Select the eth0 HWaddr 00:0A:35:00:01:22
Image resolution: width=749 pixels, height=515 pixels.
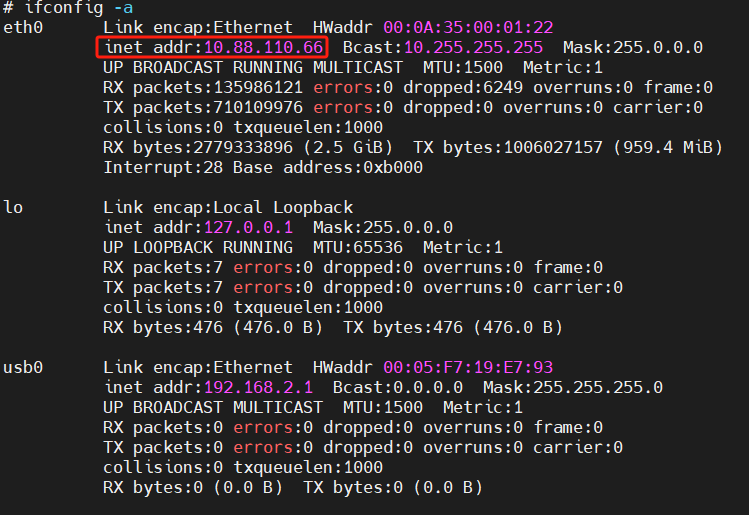[468, 28]
